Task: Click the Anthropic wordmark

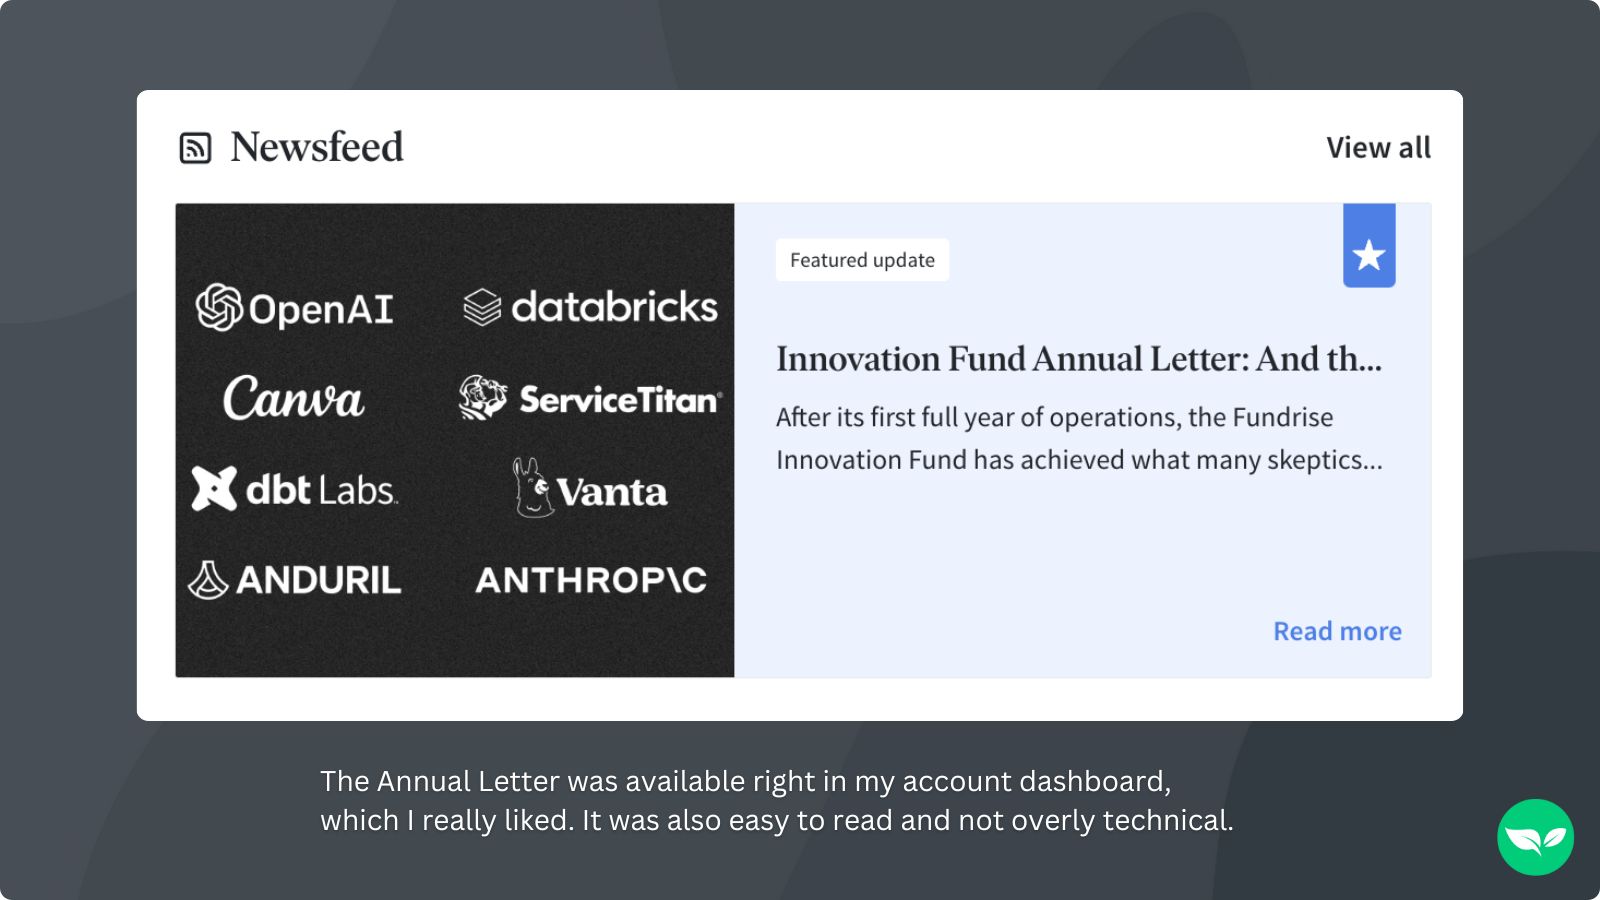Action: tap(591, 580)
